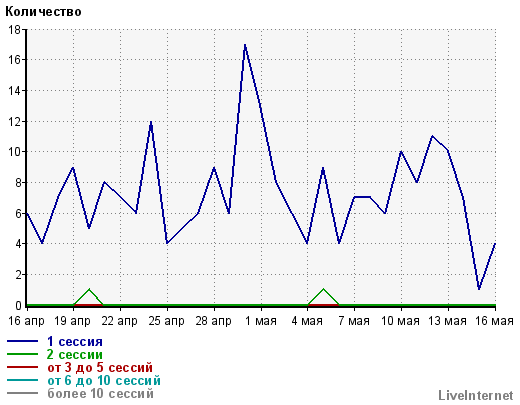Click the gray 'более 10 сессий' legend line
The image size is (520, 405).
coord(22,393)
